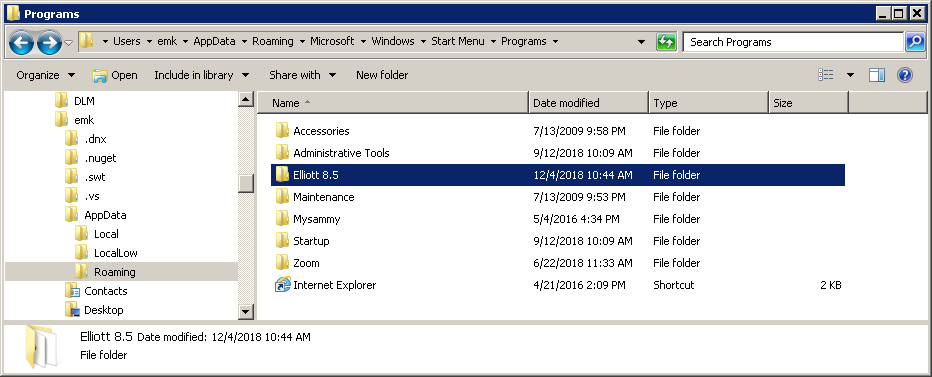932x377 pixels.
Task: Open the Help question mark icon
Action: pyautogui.click(x=905, y=75)
